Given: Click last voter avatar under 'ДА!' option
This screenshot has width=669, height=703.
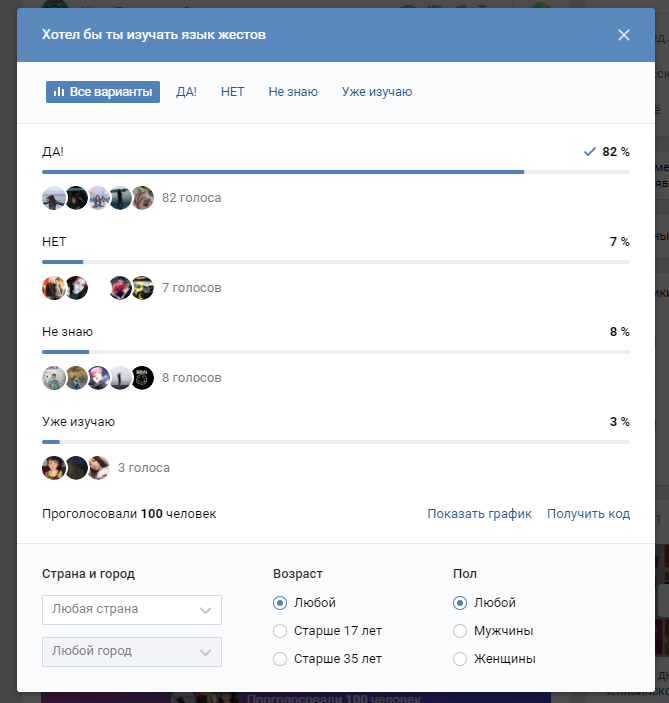Looking at the screenshot, I should click(x=142, y=198).
